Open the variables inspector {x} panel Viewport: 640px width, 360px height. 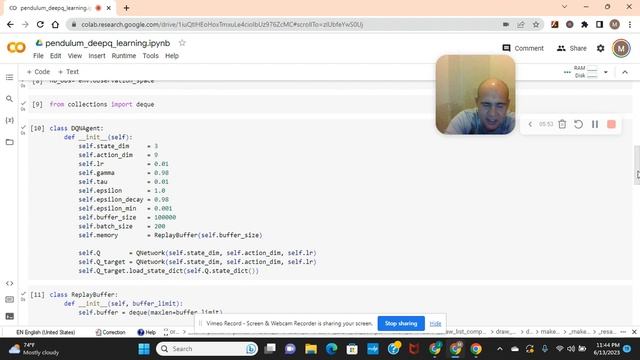pos(9,120)
